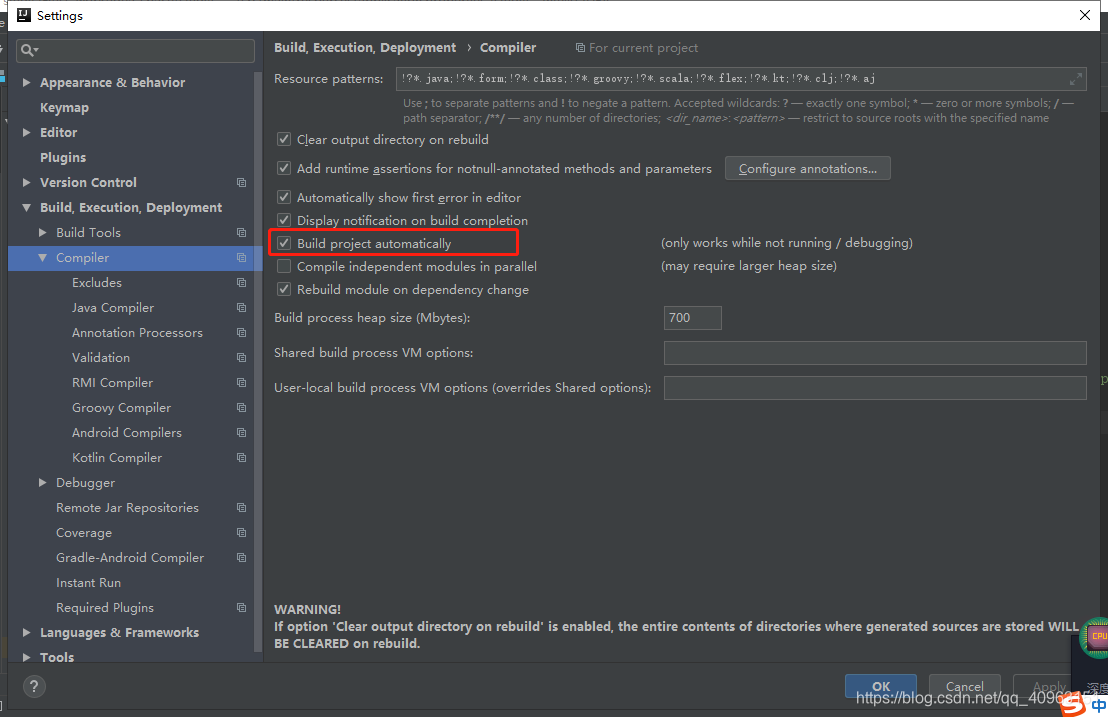Click project-level icon beside Annotation Processors
Screen dimensions: 1108x717
[242, 333]
